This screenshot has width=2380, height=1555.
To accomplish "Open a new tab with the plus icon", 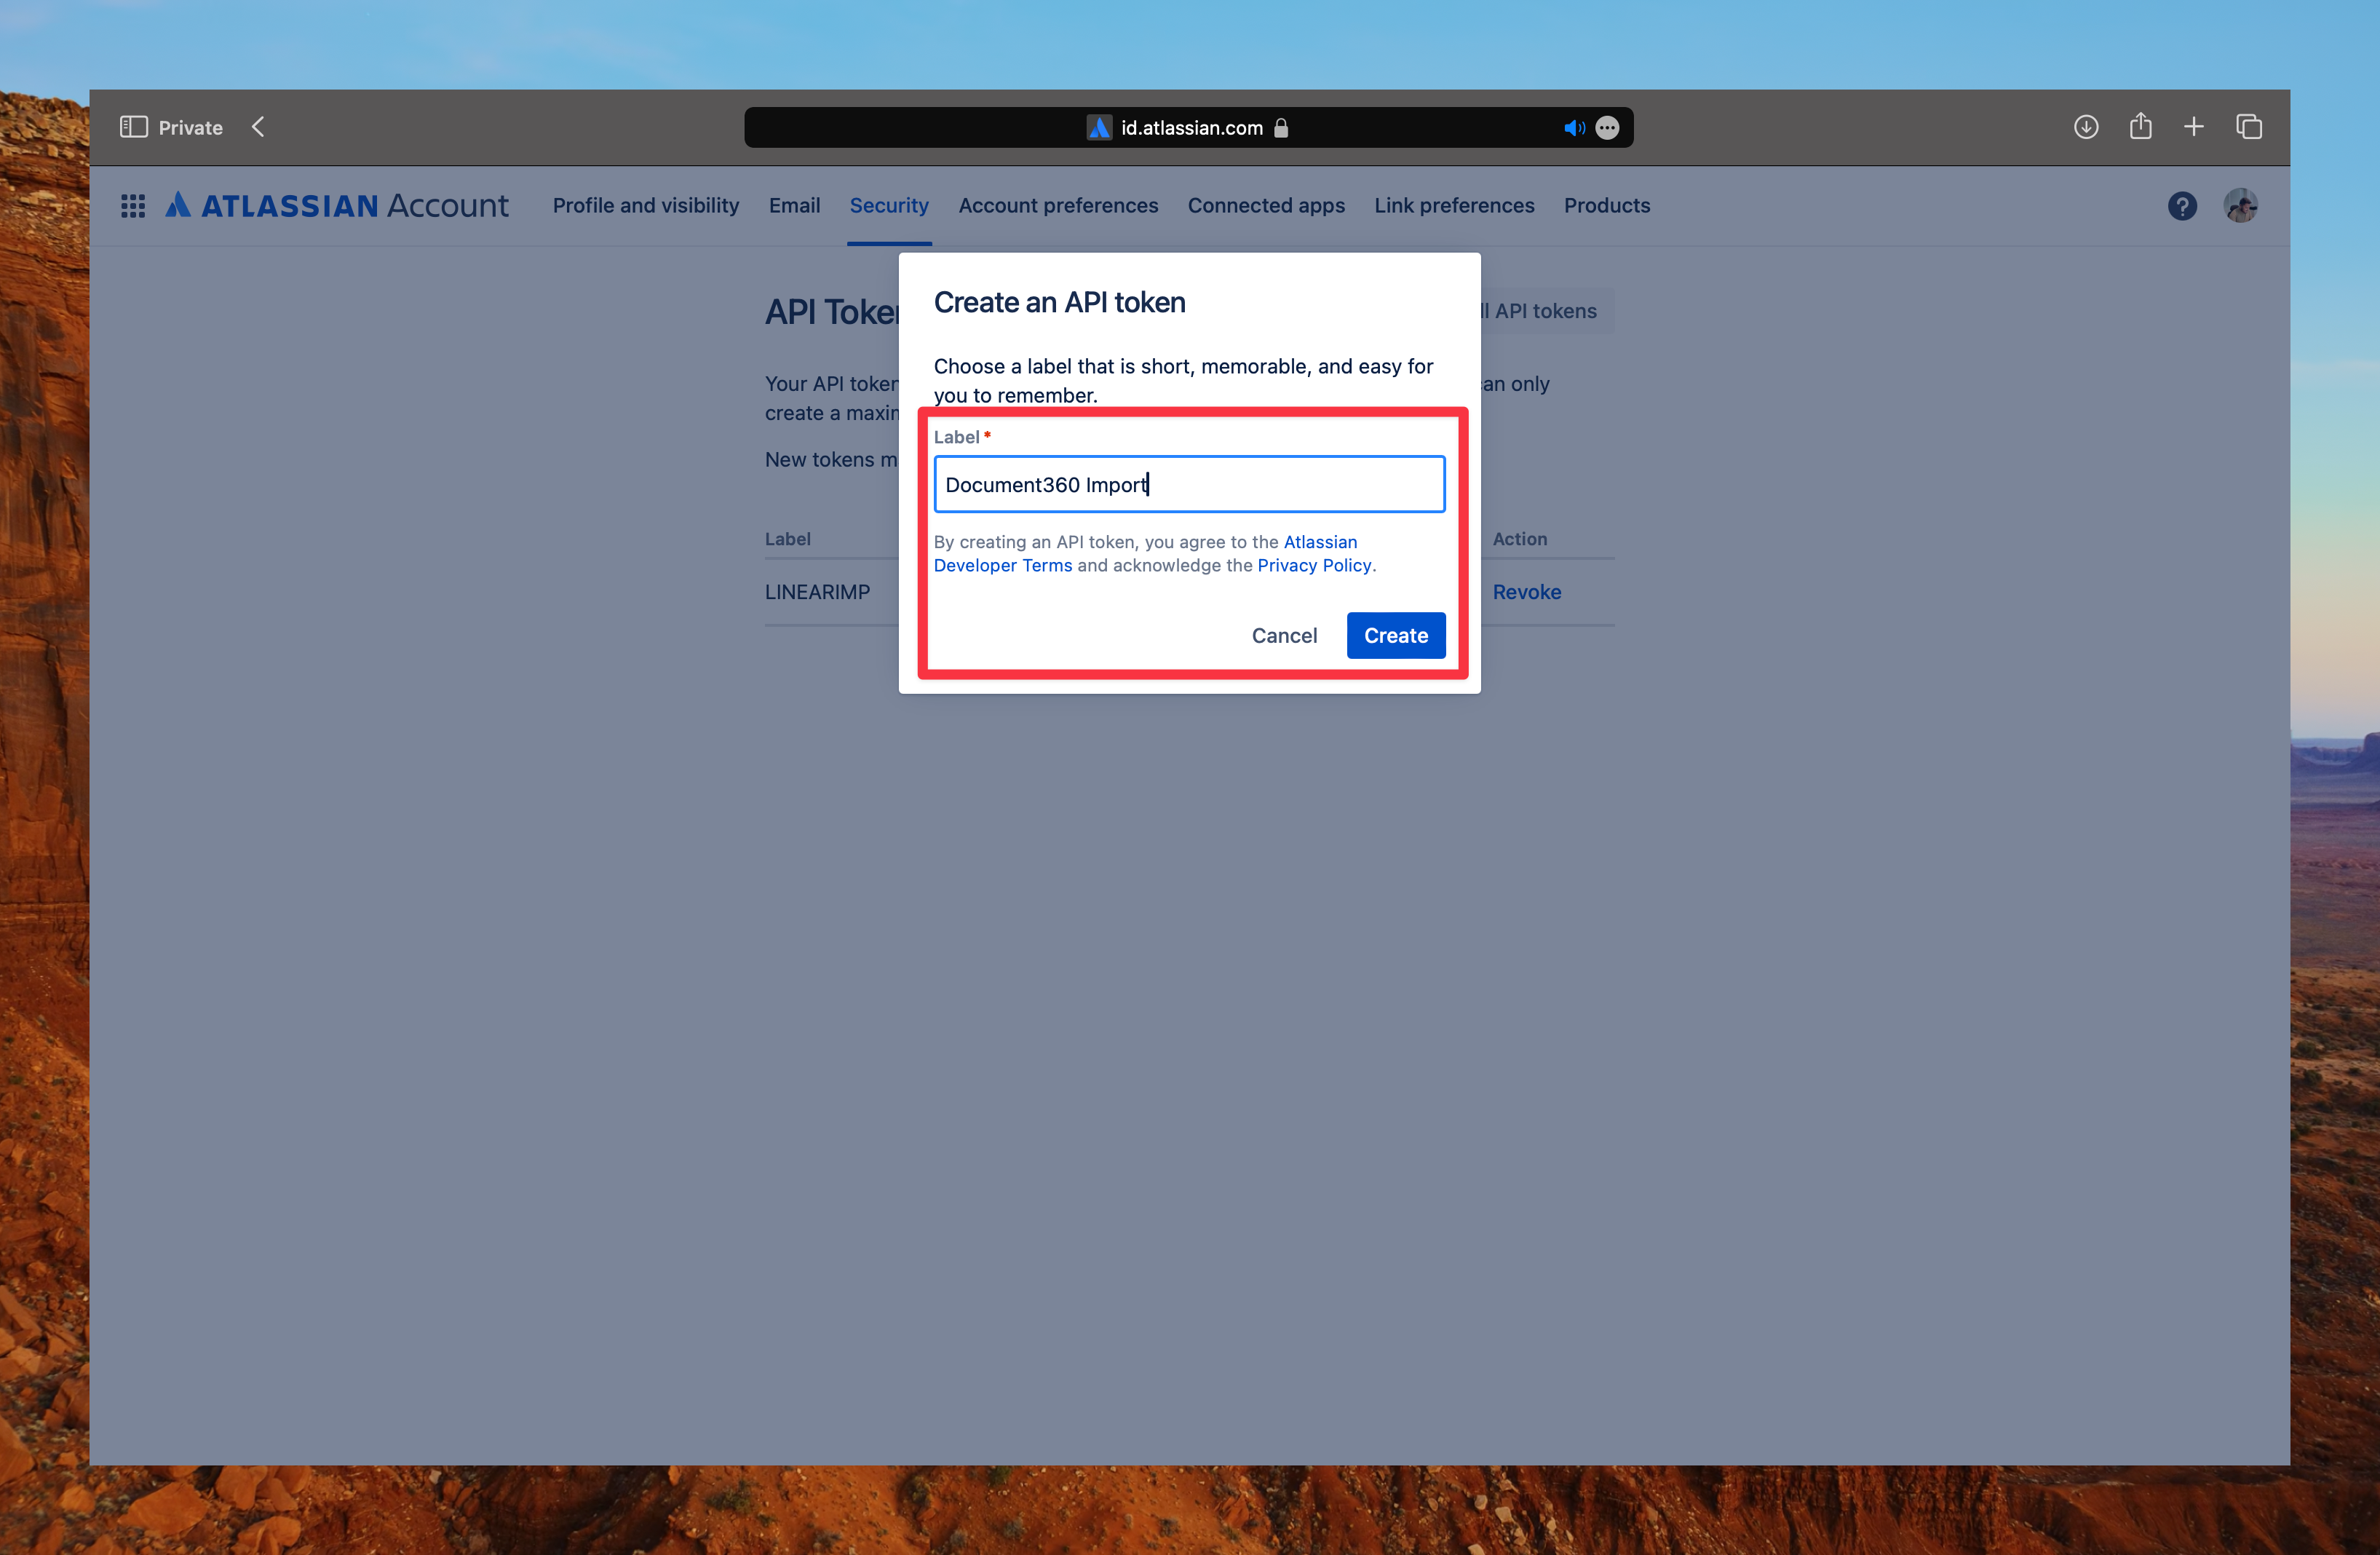I will click(x=2194, y=127).
